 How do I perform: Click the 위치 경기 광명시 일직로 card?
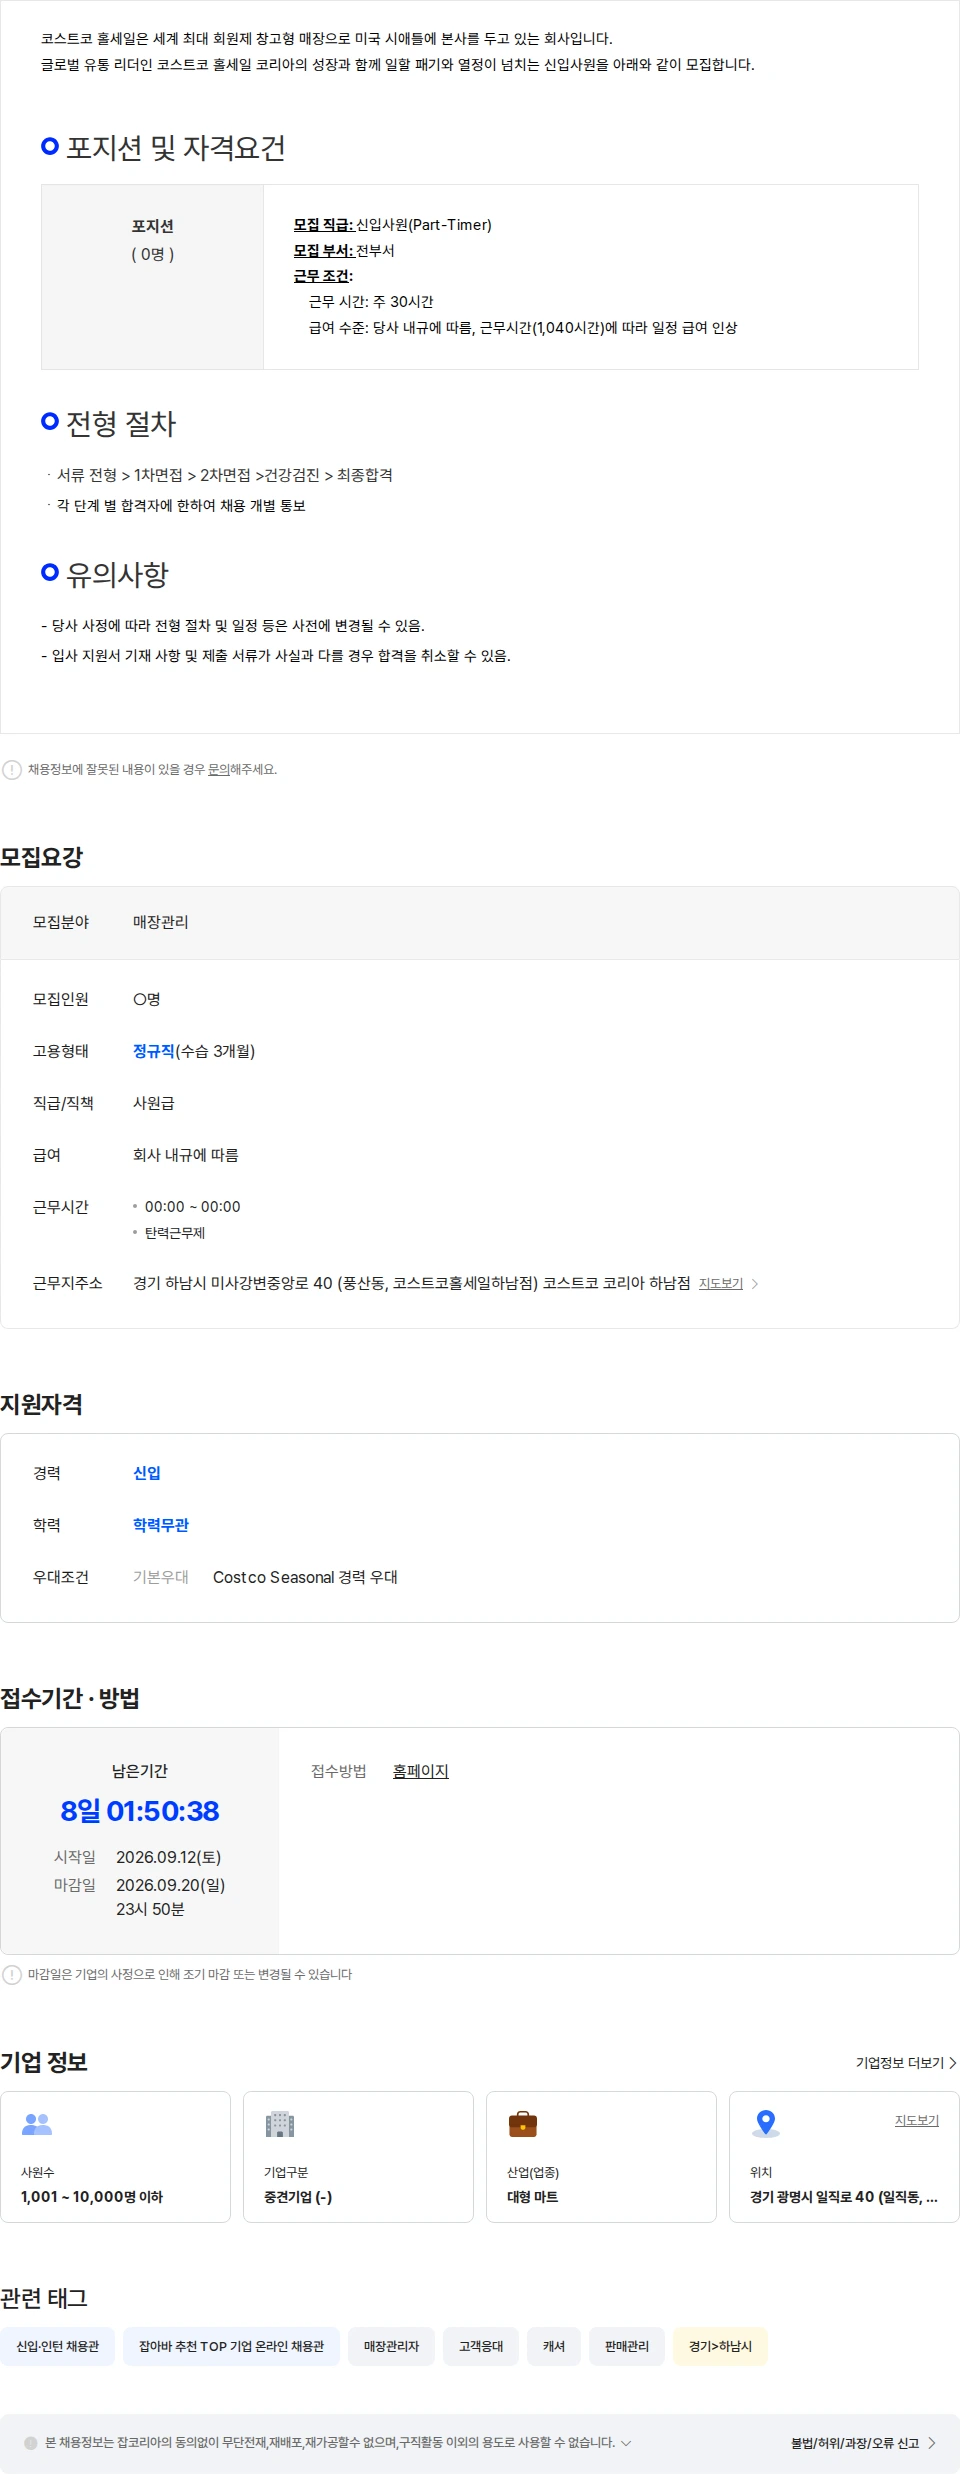(x=844, y=2157)
